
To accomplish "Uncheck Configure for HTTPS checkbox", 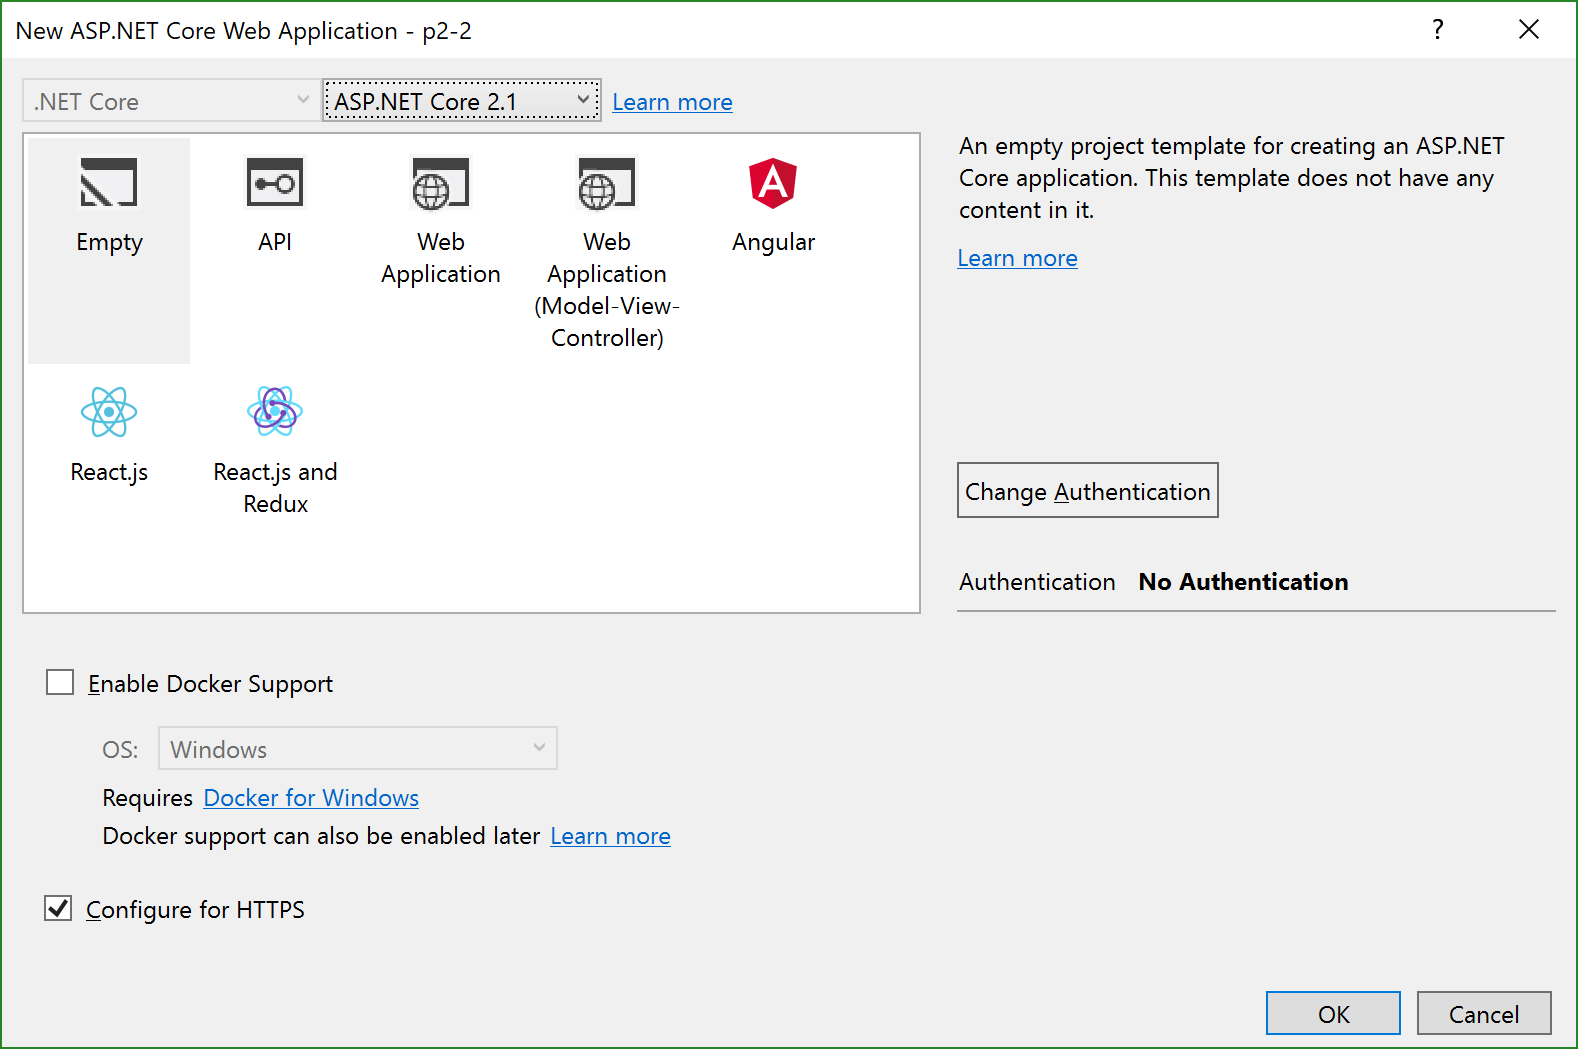I will click(58, 908).
